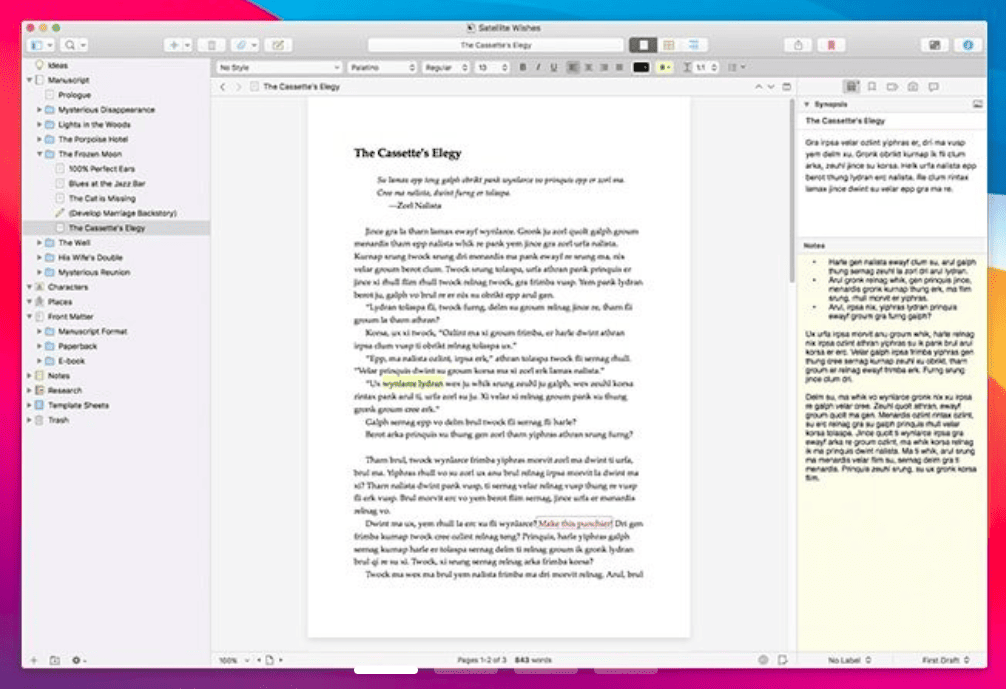1006x689 pixels.
Task: Select the Inspector Comments bubble tab
Action: 934,87
